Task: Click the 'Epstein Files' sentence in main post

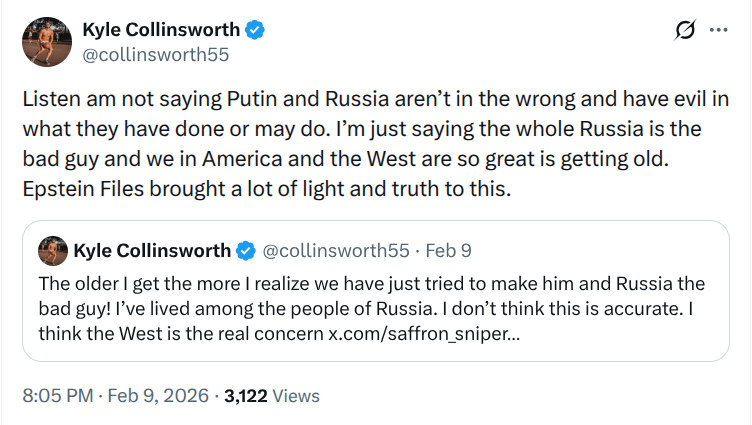Action: click(266, 189)
